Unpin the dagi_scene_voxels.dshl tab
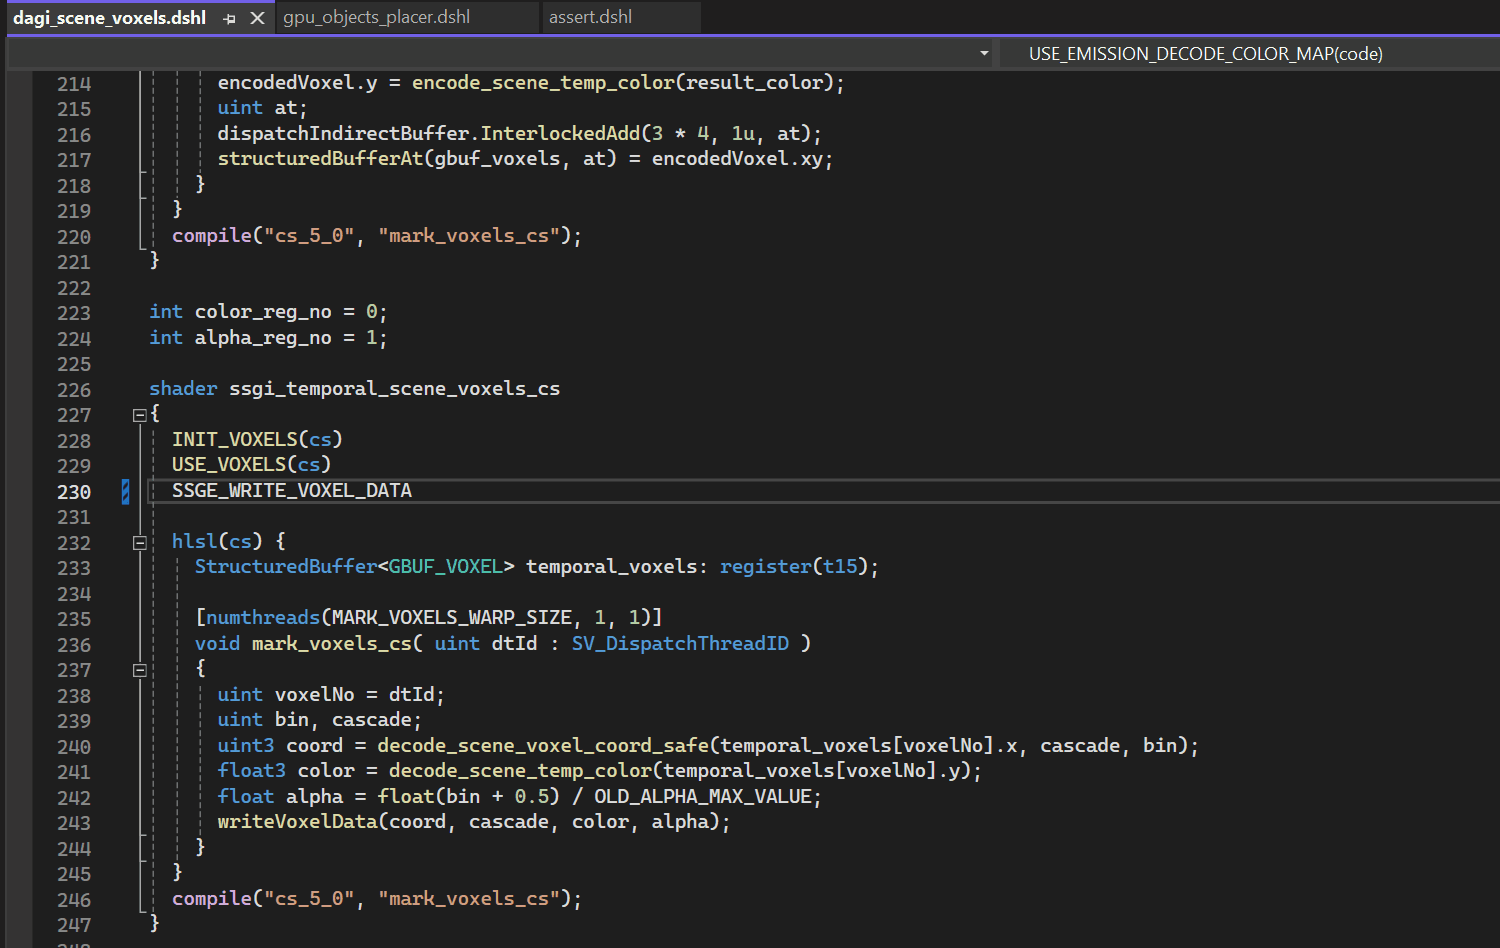 (229, 17)
